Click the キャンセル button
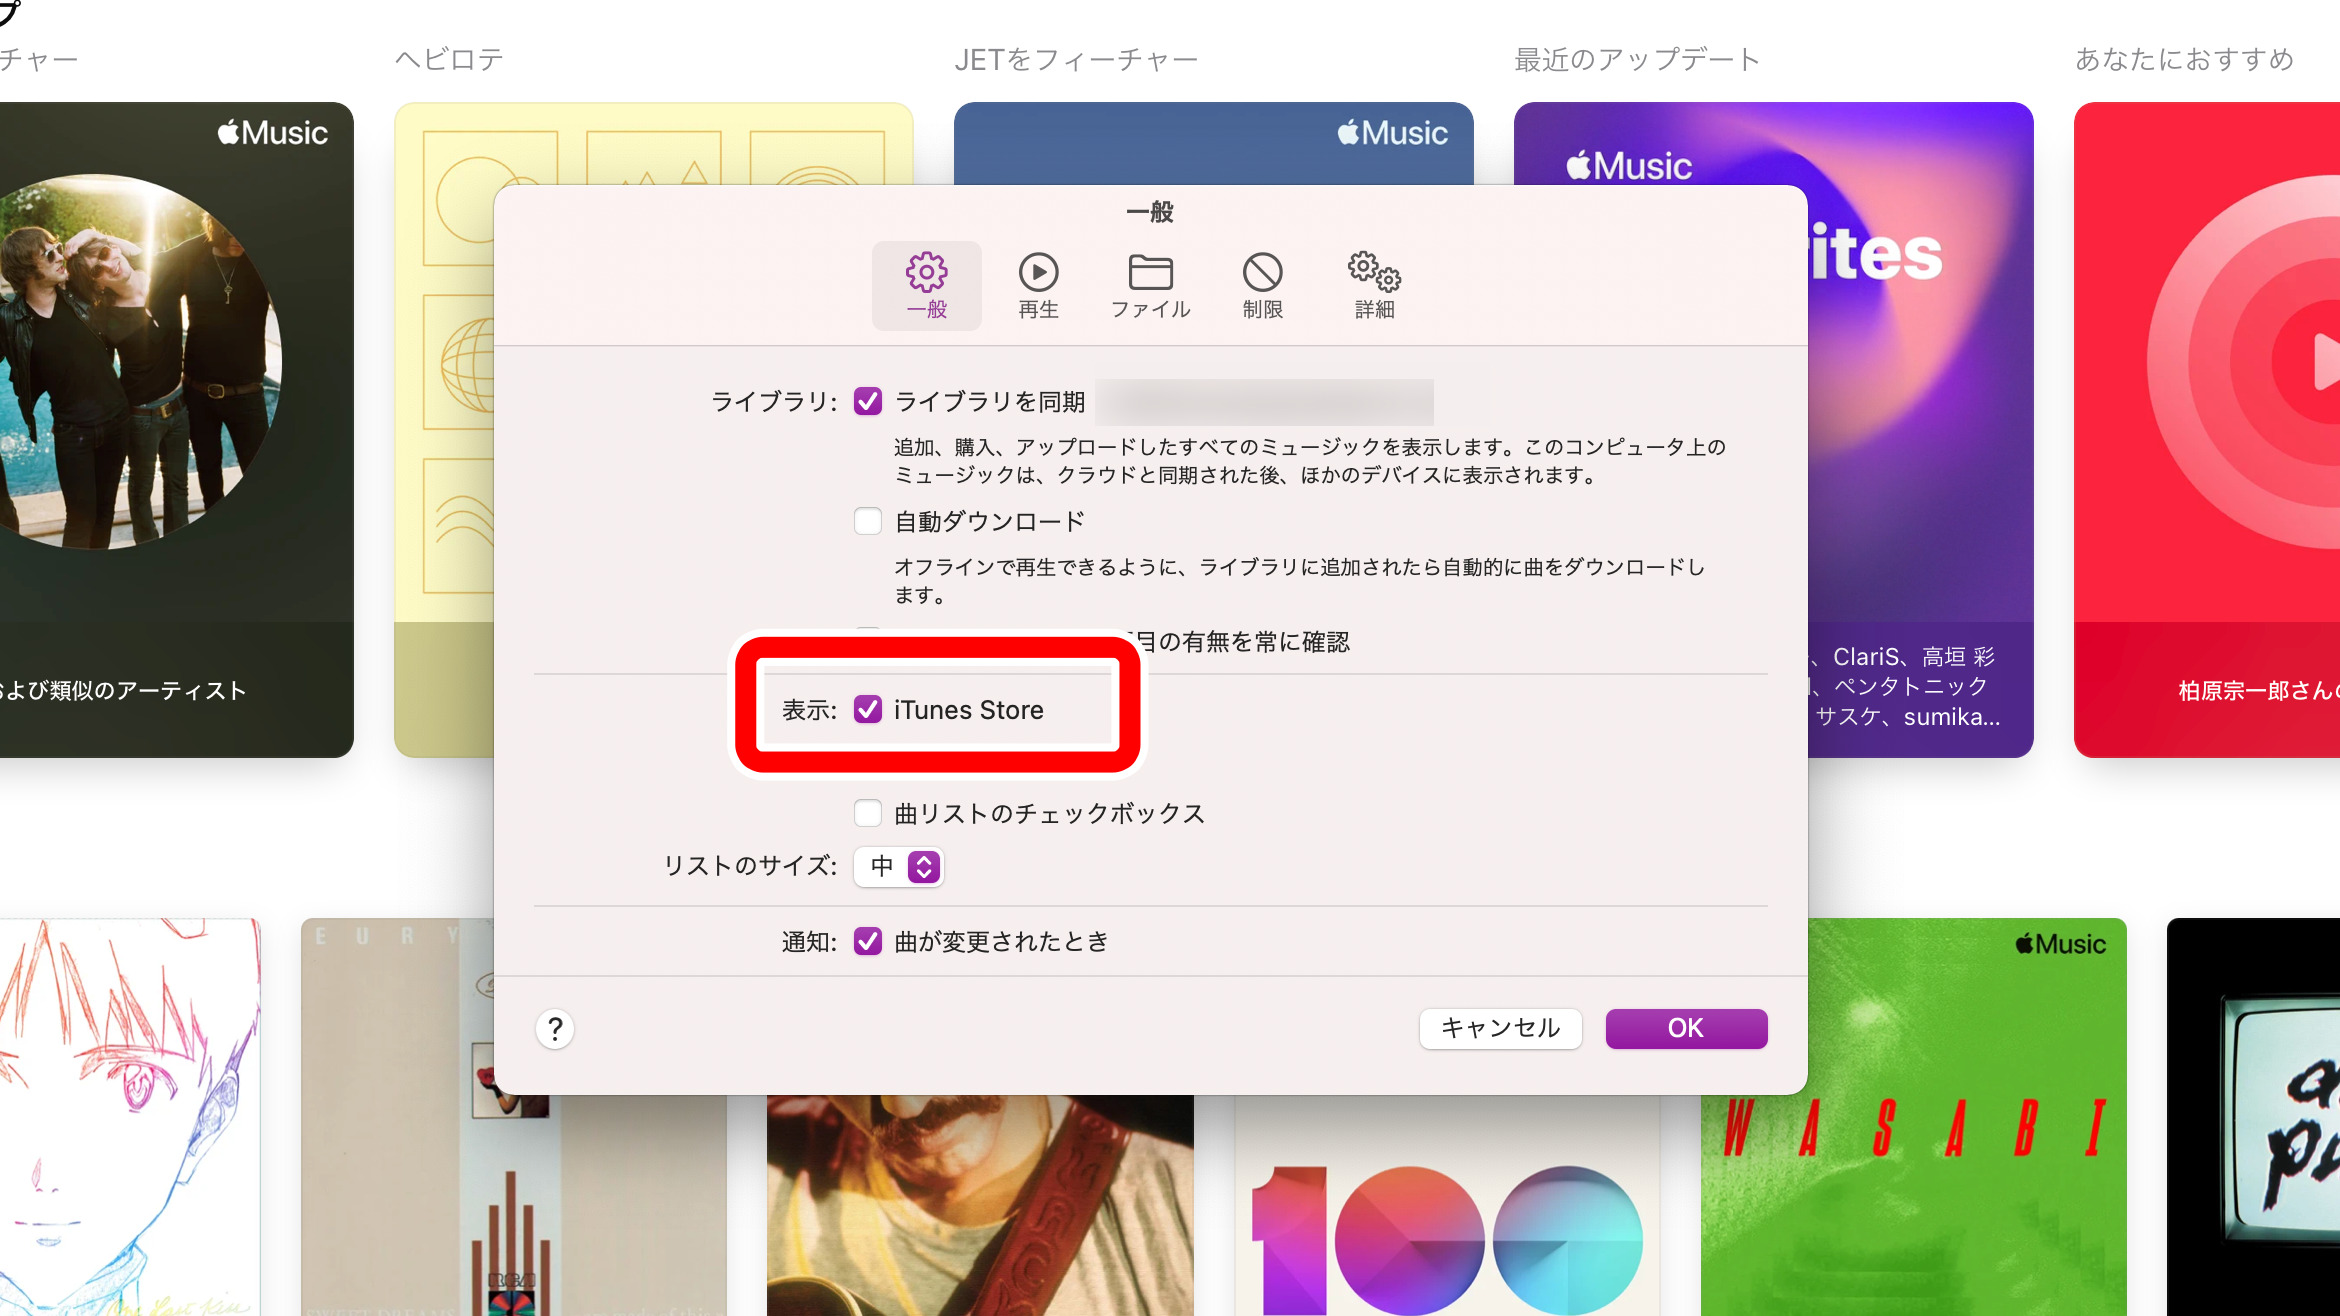Image resolution: width=2340 pixels, height=1316 pixels. click(1500, 1028)
